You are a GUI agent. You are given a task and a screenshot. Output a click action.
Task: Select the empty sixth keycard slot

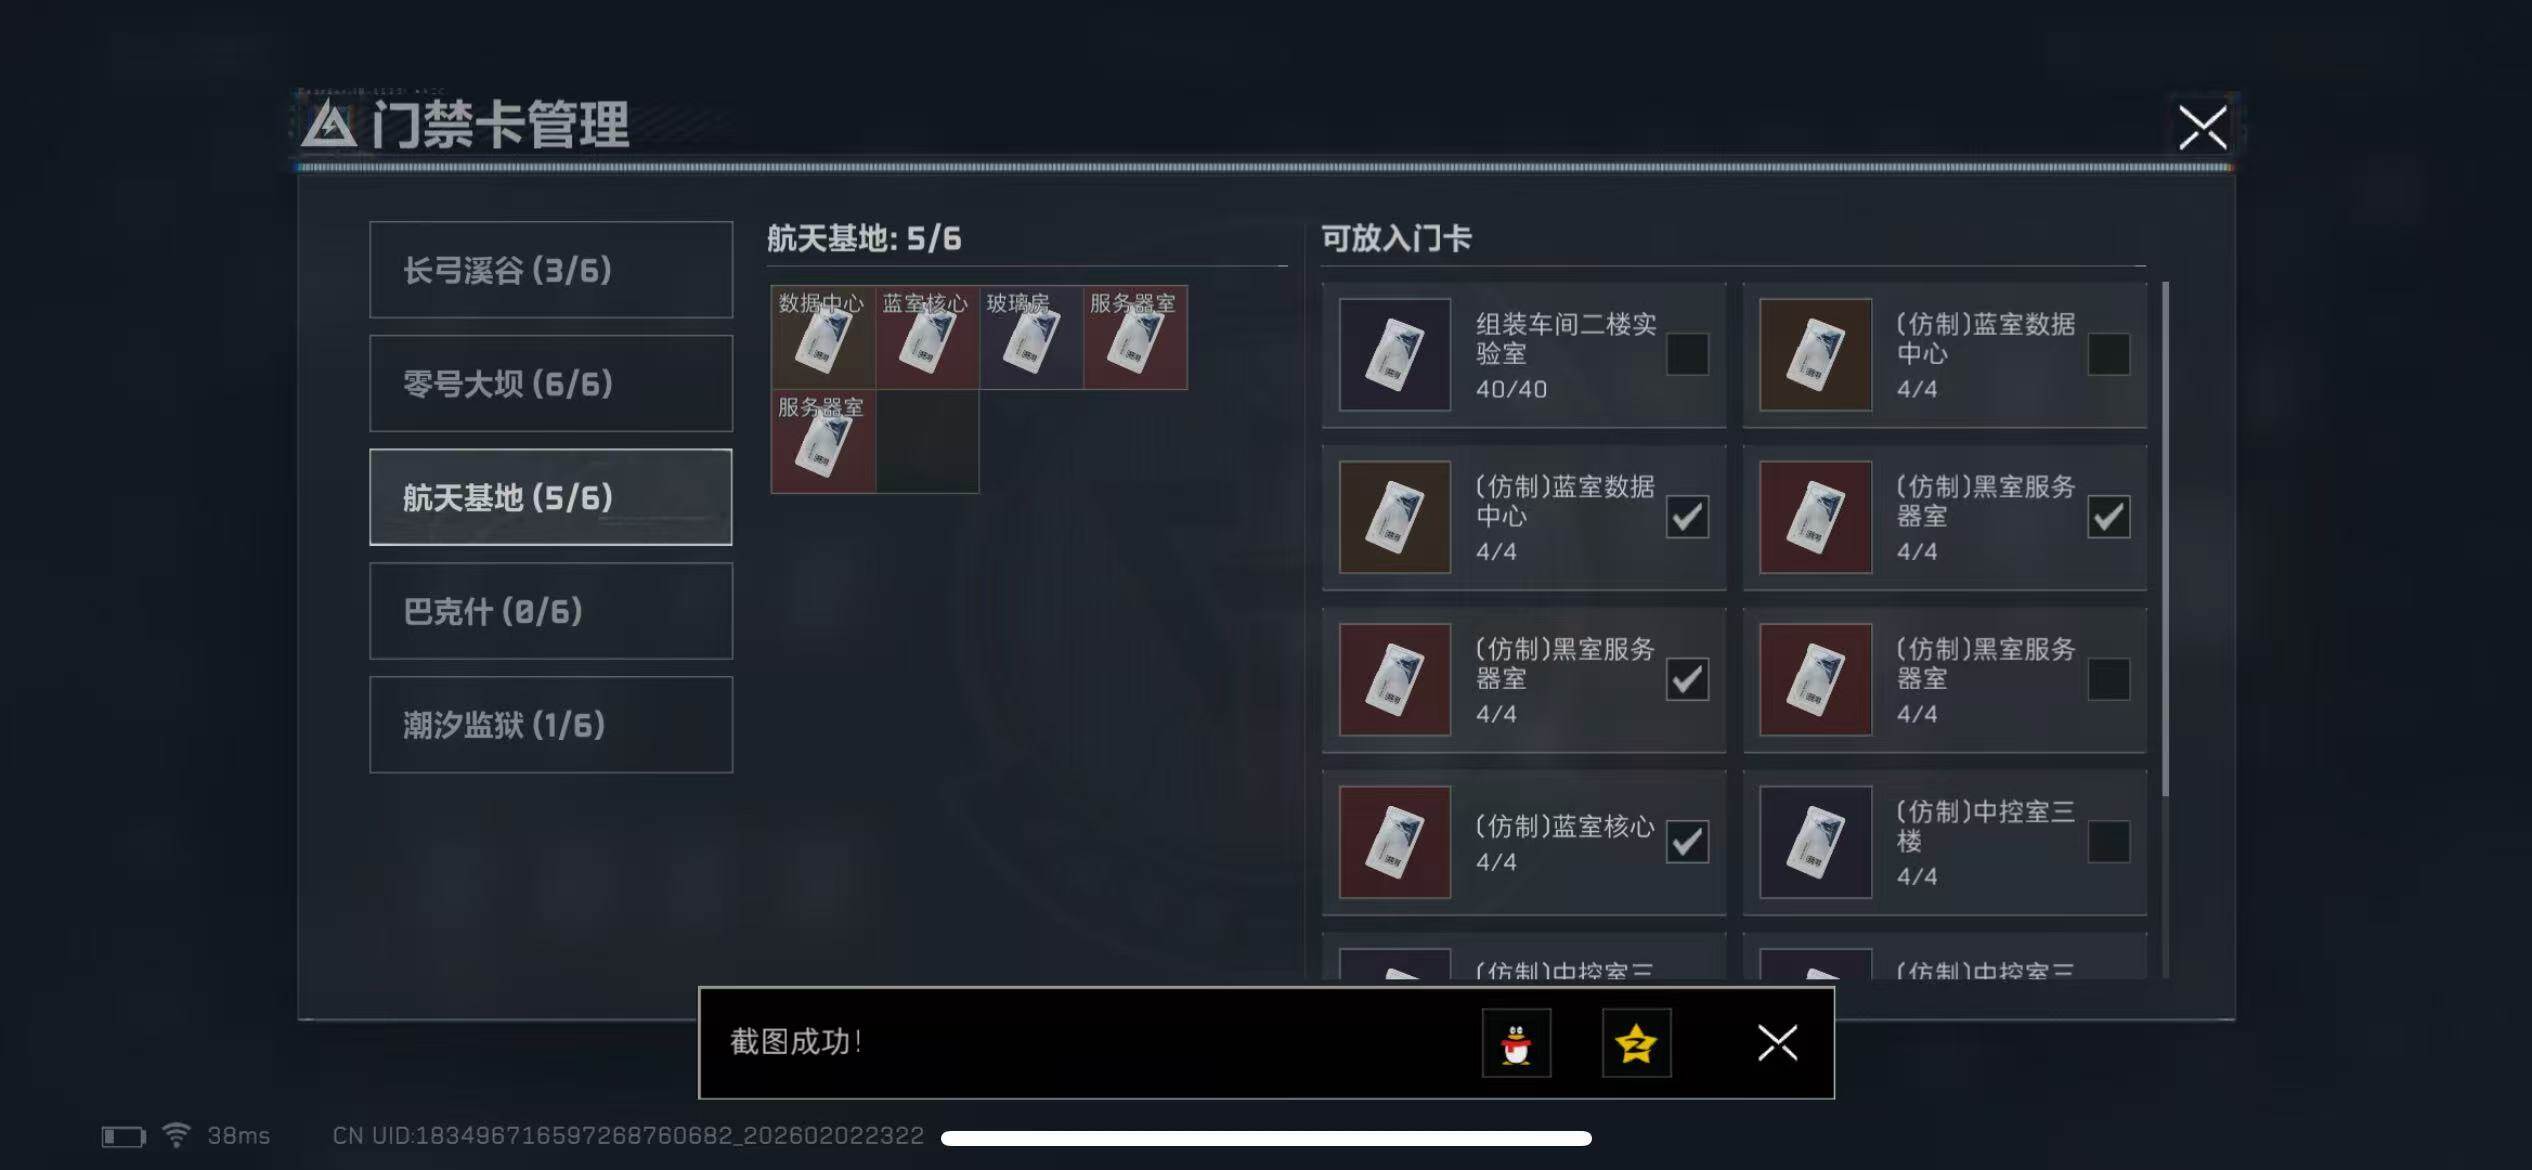coord(927,441)
